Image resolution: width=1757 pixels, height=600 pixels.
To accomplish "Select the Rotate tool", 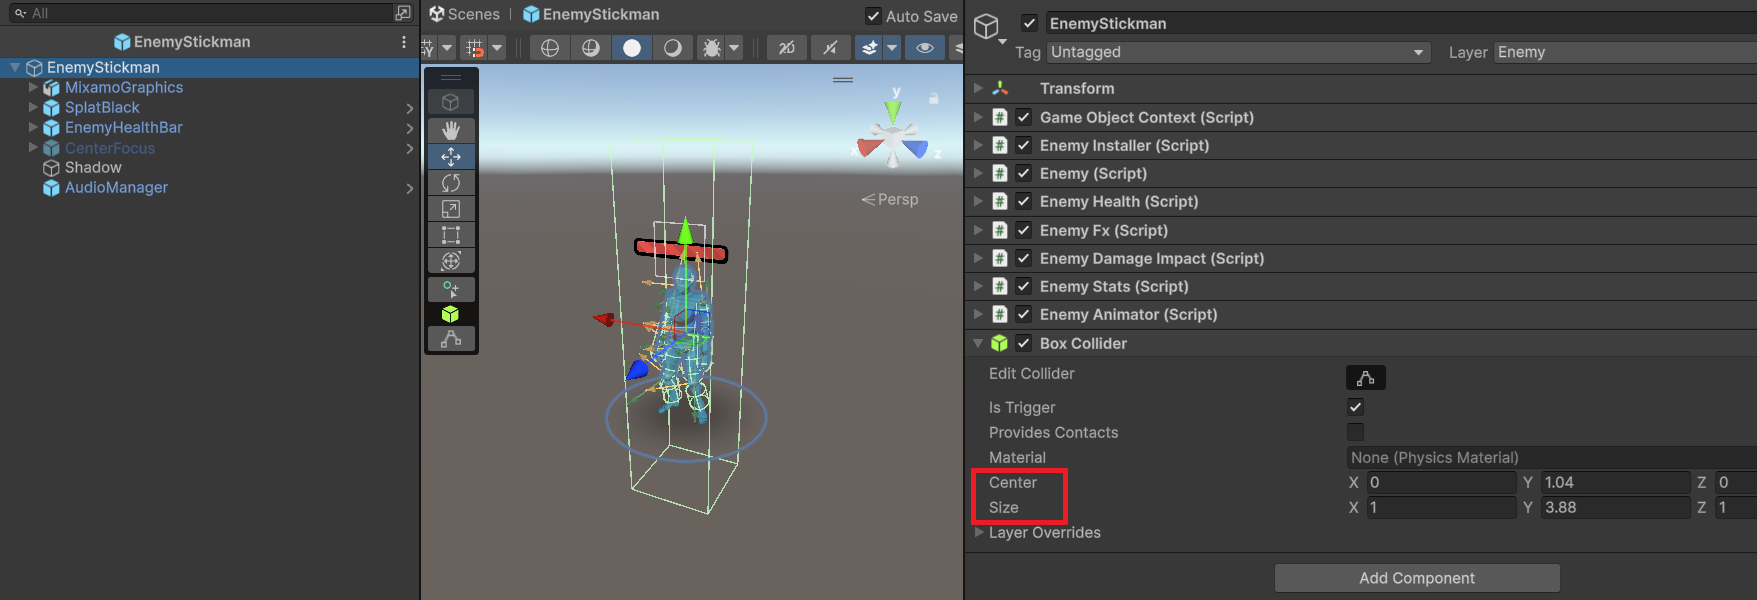I will pos(451,183).
